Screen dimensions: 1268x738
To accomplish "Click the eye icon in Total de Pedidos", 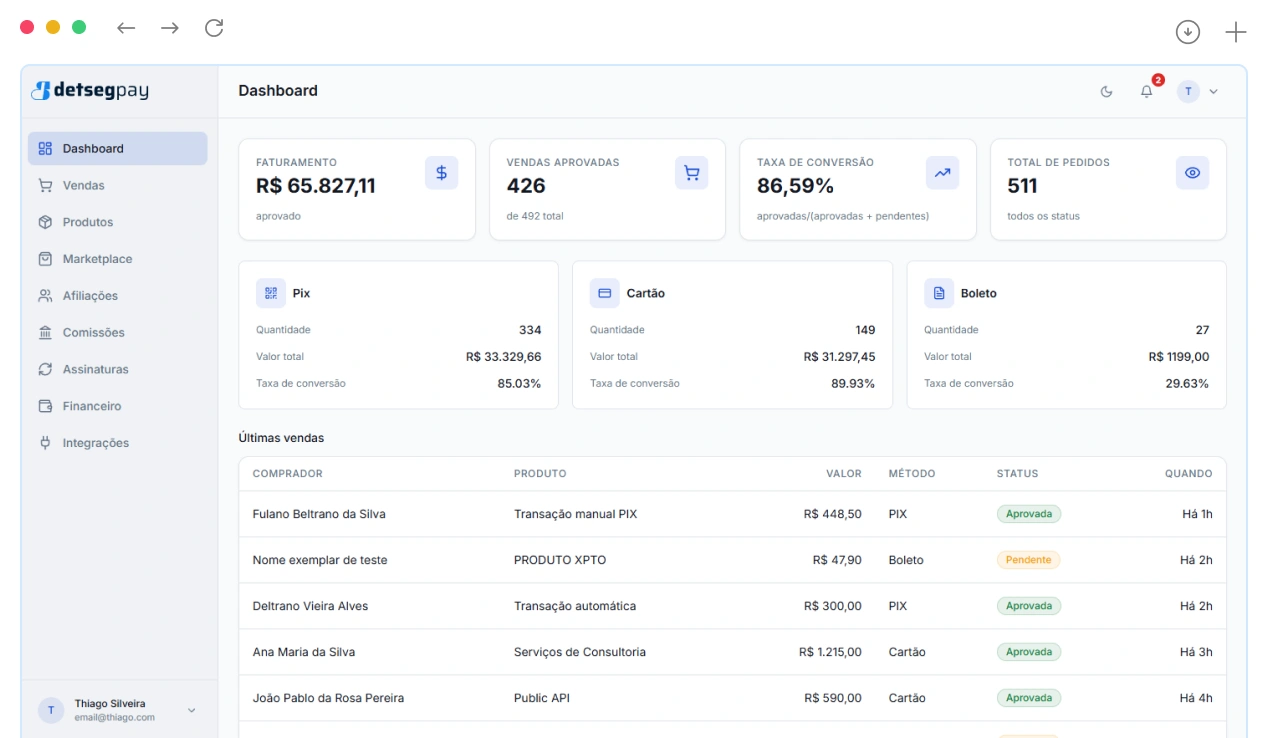I will pyautogui.click(x=1192, y=172).
